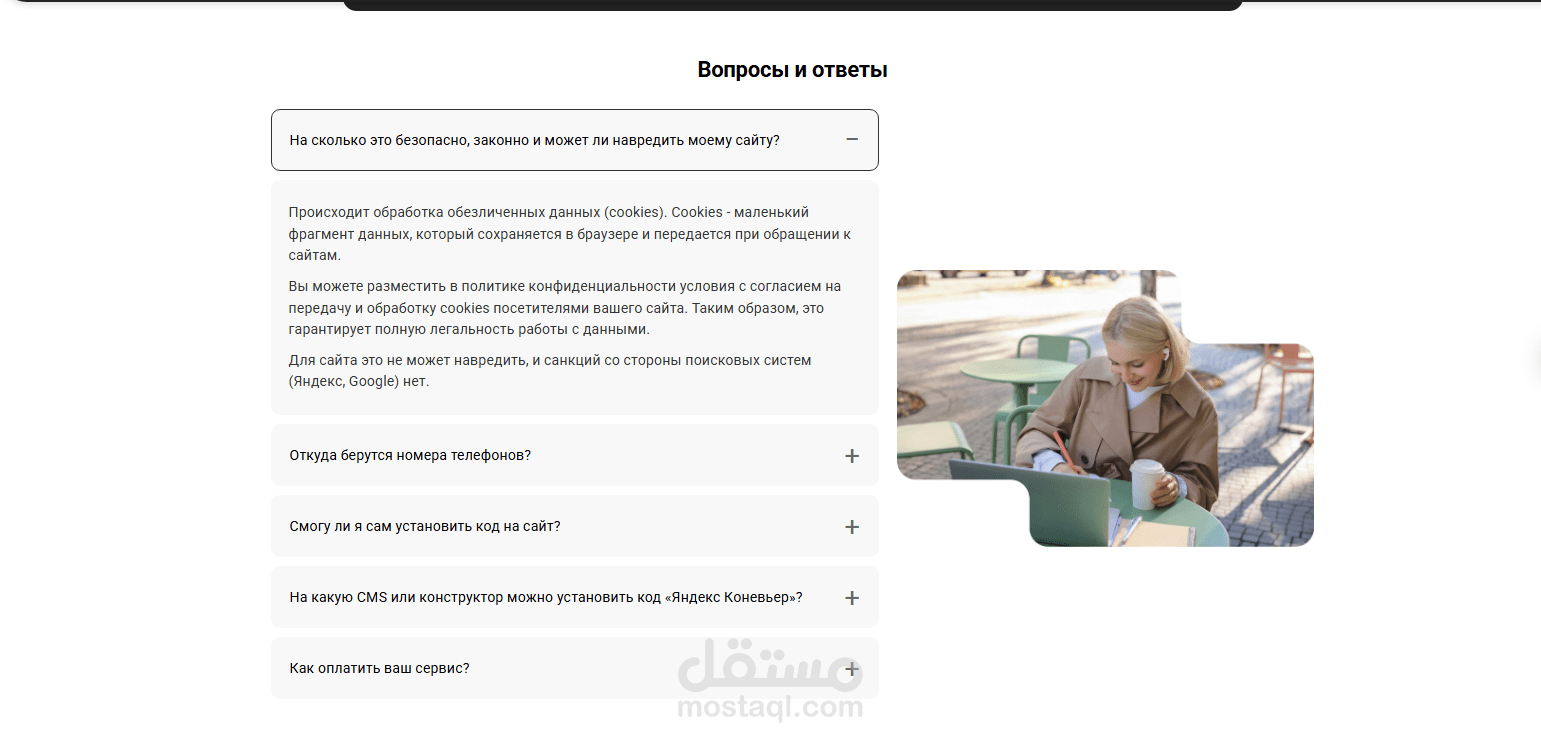Expand 'Откуда берутся номера телефонов?' question
The image size is (1541, 738).
pos(575,455)
